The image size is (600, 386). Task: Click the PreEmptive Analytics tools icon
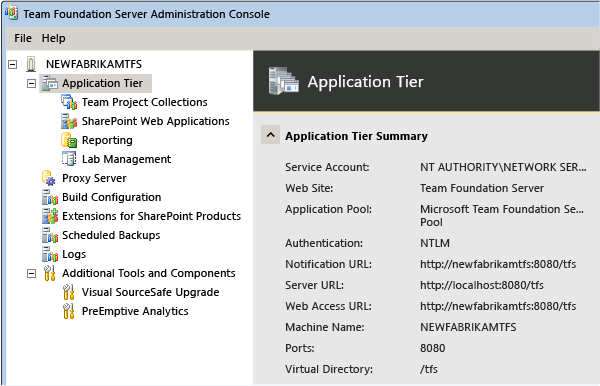pos(68,311)
